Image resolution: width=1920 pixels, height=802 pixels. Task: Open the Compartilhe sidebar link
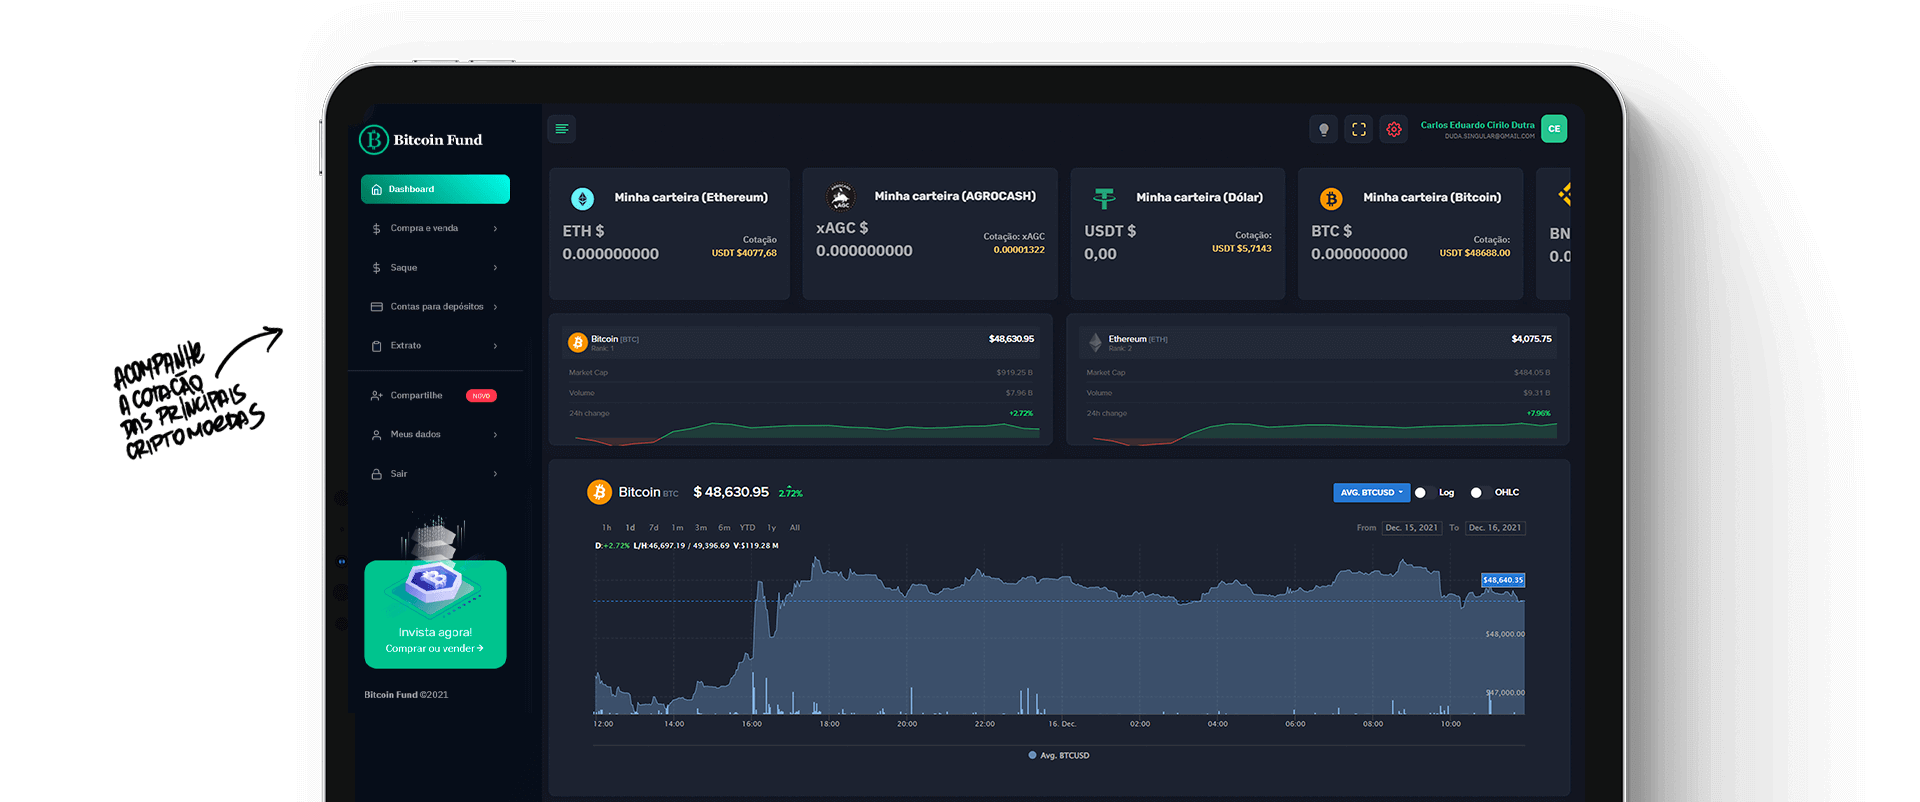tap(416, 395)
